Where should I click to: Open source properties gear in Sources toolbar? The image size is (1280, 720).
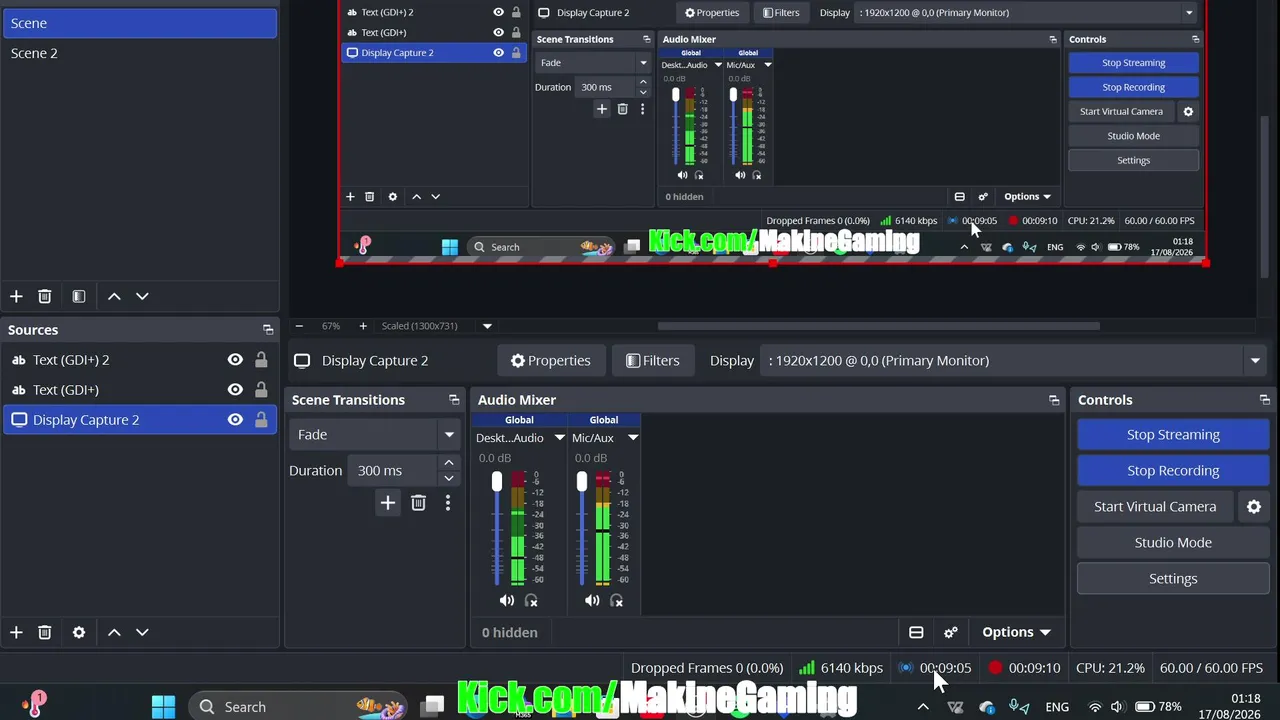coord(79,632)
